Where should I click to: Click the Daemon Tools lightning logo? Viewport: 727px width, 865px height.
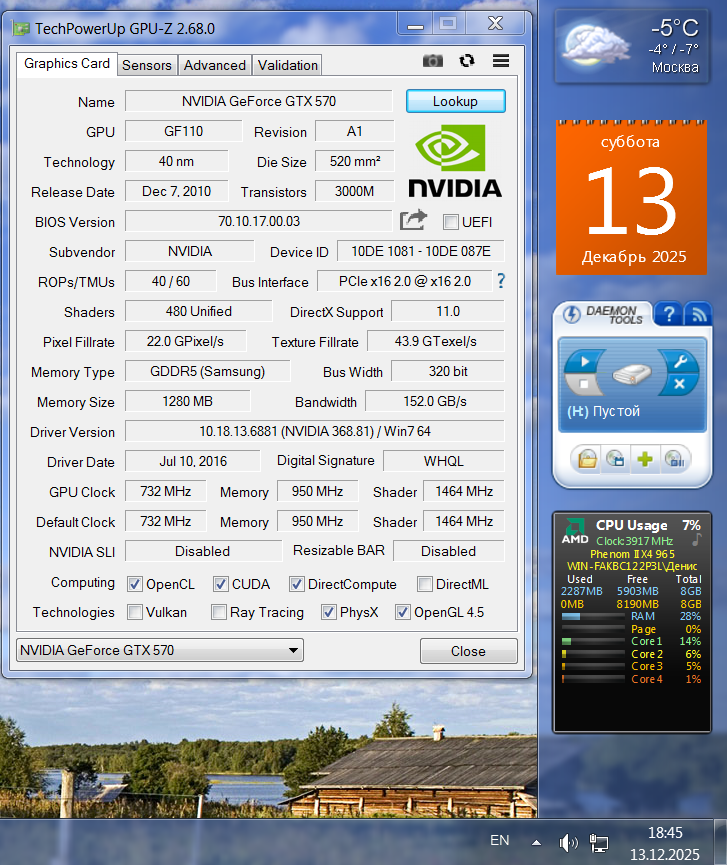[x=571, y=314]
